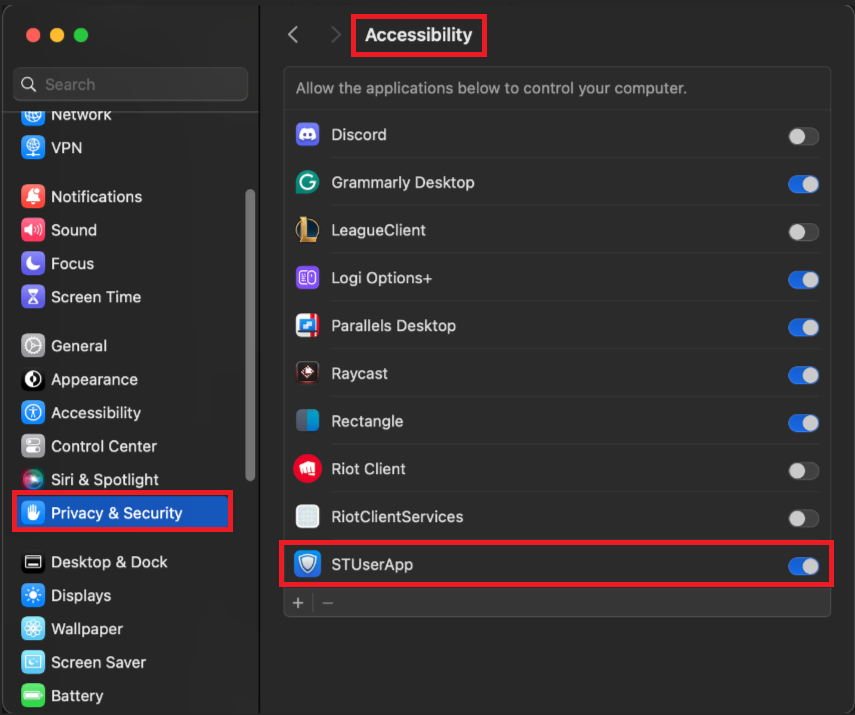Turn on Riot Client toggle
The image size is (855, 715).
point(803,471)
